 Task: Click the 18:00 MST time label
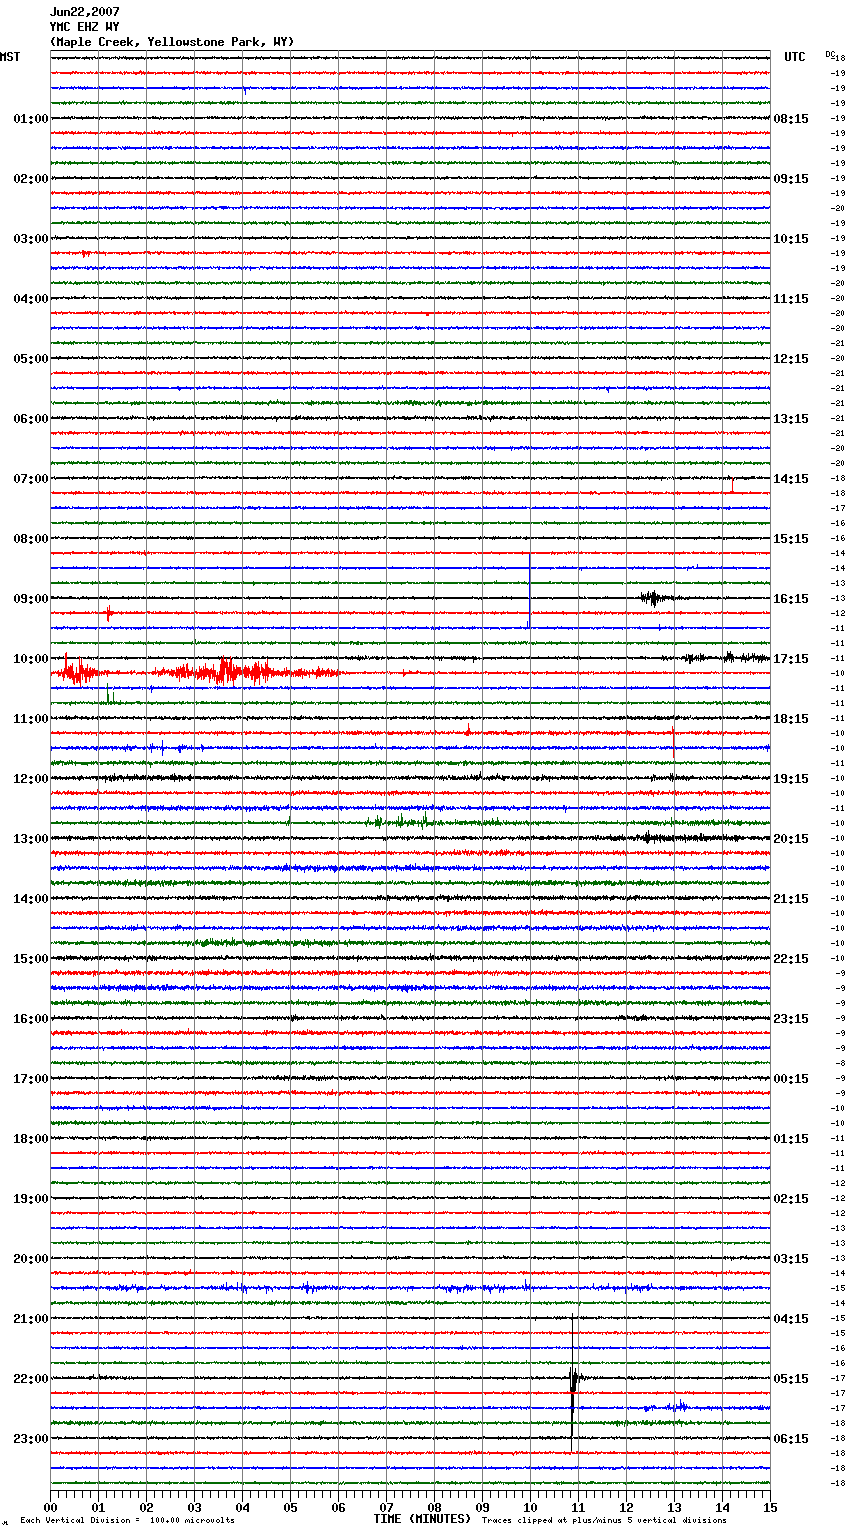(x=31, y=1139)
